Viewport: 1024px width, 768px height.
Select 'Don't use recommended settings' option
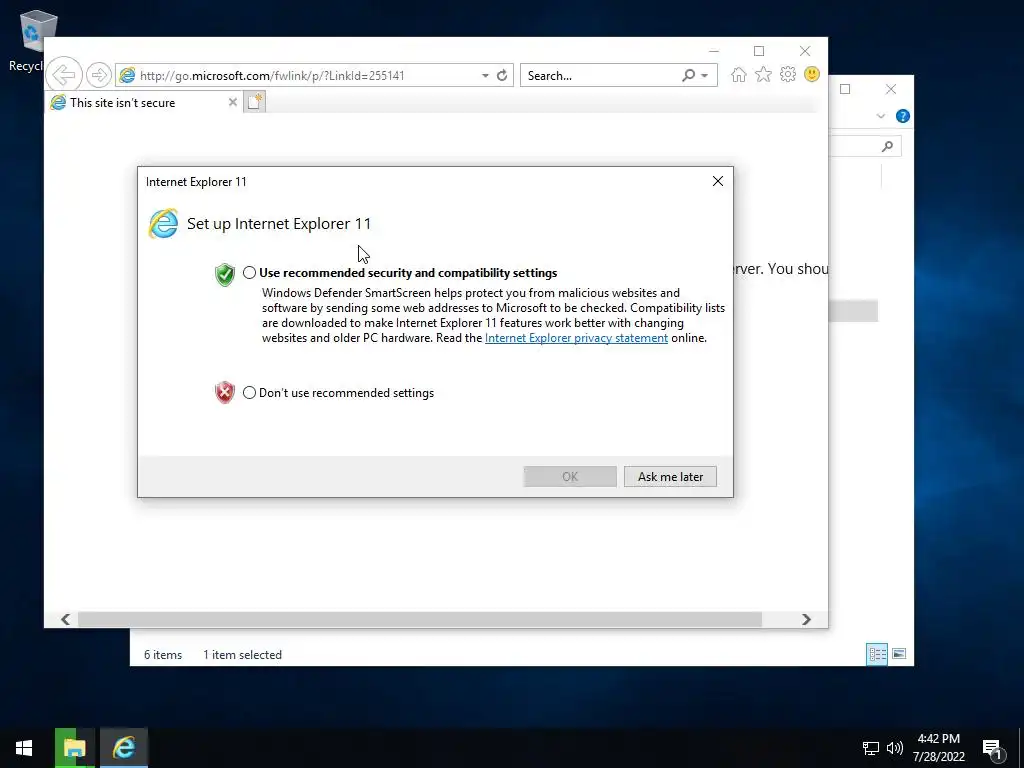coord(249,392)
